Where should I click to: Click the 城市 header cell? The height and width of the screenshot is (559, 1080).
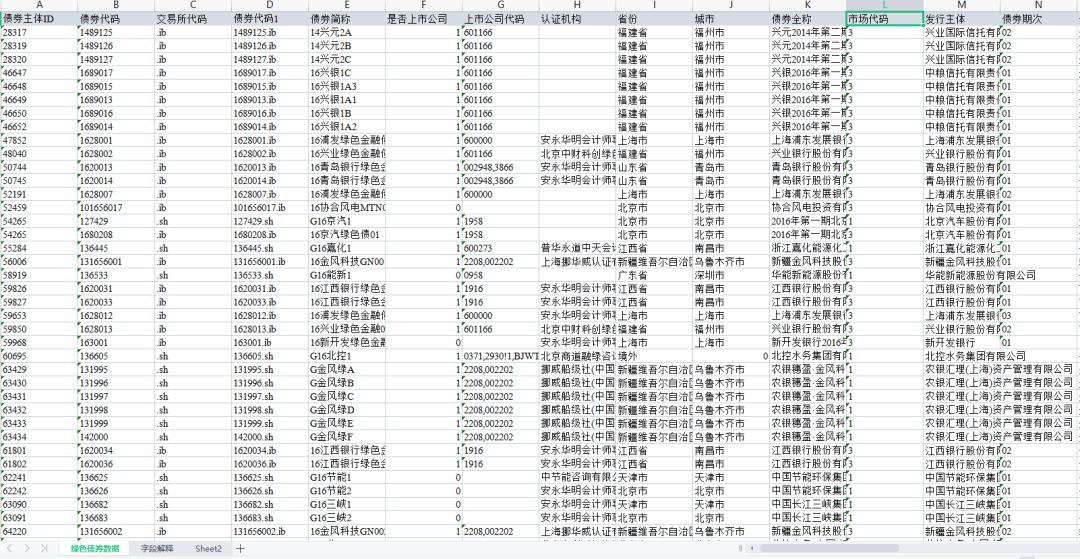[x=731, y=19]
